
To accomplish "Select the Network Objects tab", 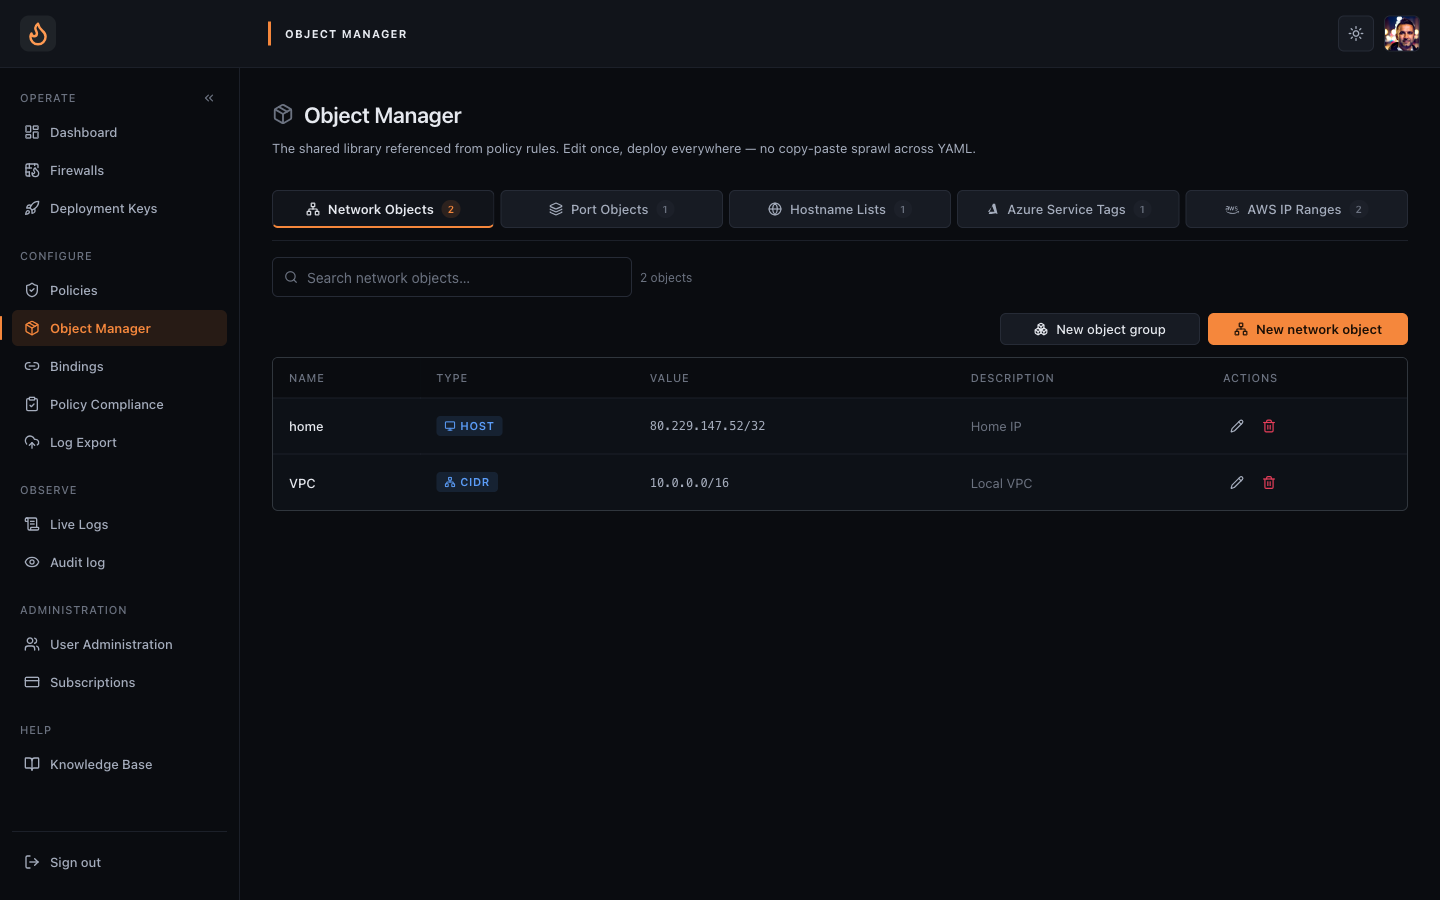I will (383, 209).
